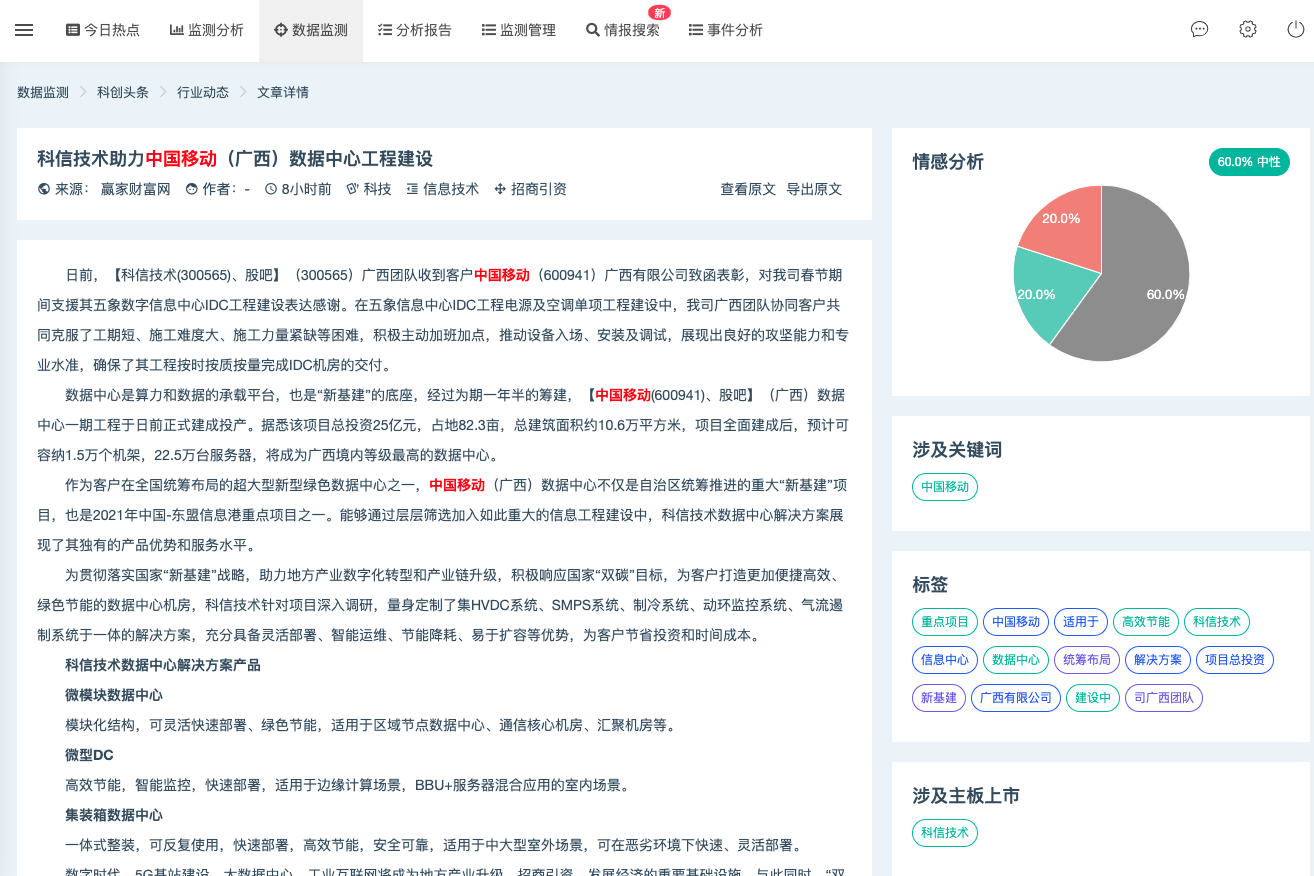Click the 中国移动 keyword tag under 涉及关键词
Screen dimensions: 1314x876
pos(944,487)
